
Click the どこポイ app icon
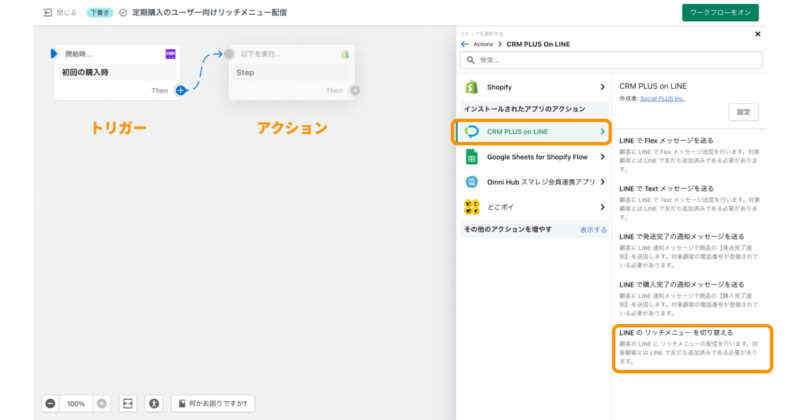(471, 207)
